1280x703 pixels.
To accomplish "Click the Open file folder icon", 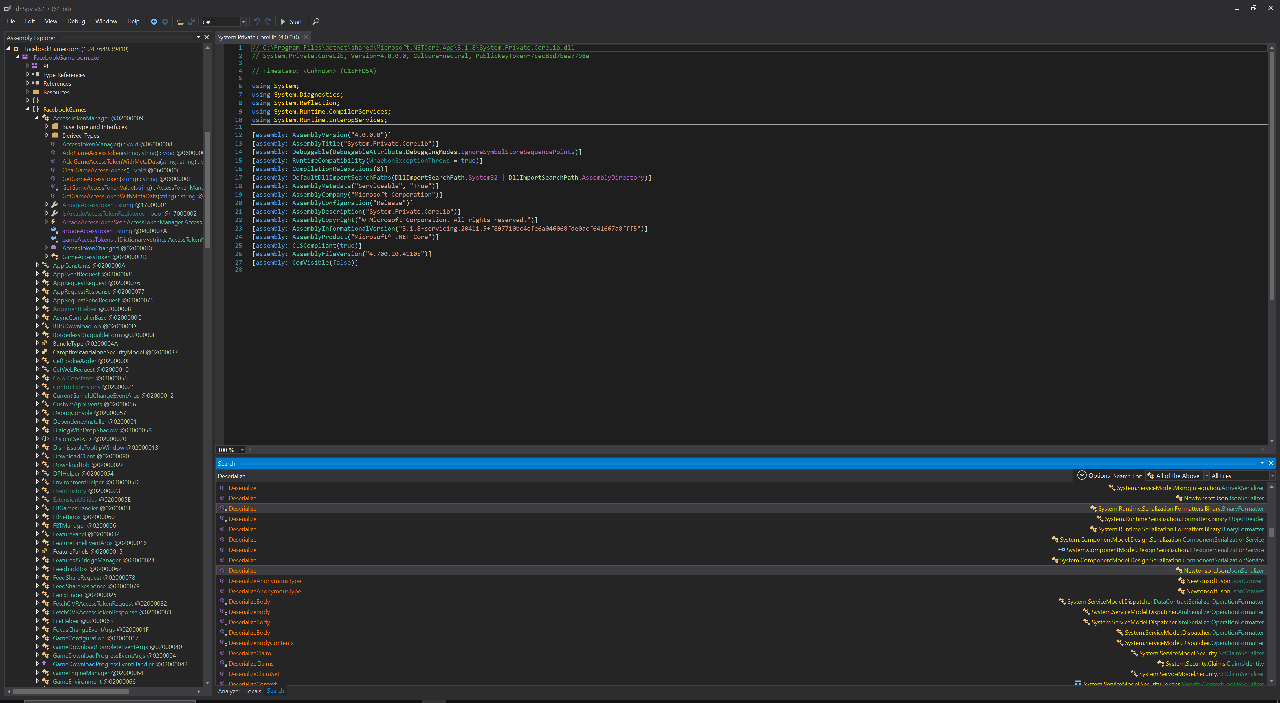I will [179, 21].
